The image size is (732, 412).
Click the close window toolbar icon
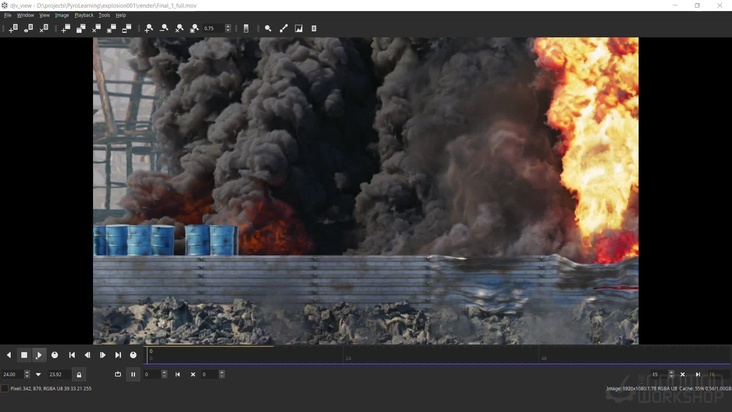click(x=44, y=28)
